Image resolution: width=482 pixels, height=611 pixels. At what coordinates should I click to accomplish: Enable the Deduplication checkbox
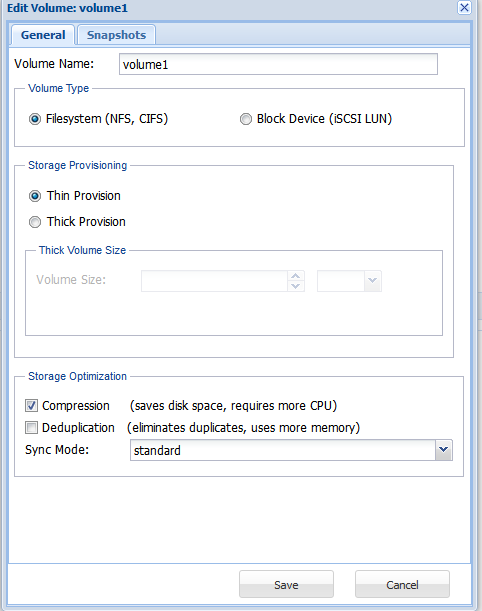tap(31, 427)
